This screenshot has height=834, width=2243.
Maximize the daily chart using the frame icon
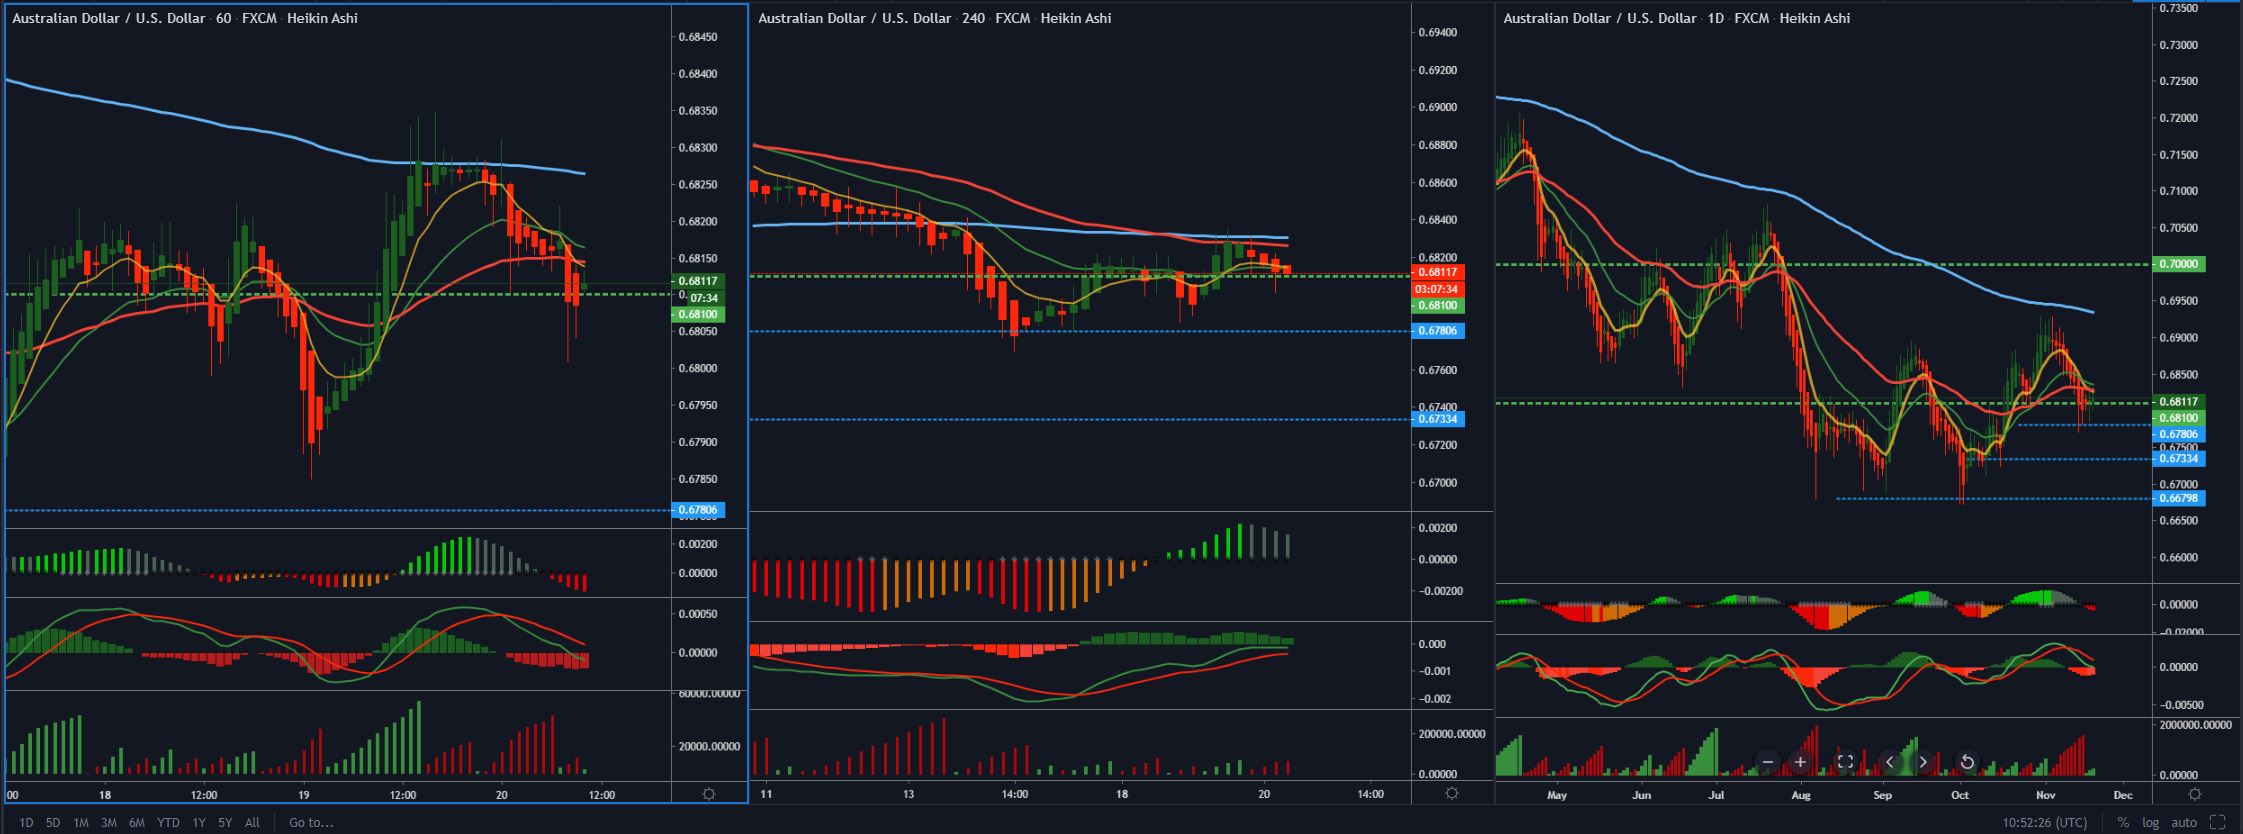pyautogui.click(x=1845, y=762)
